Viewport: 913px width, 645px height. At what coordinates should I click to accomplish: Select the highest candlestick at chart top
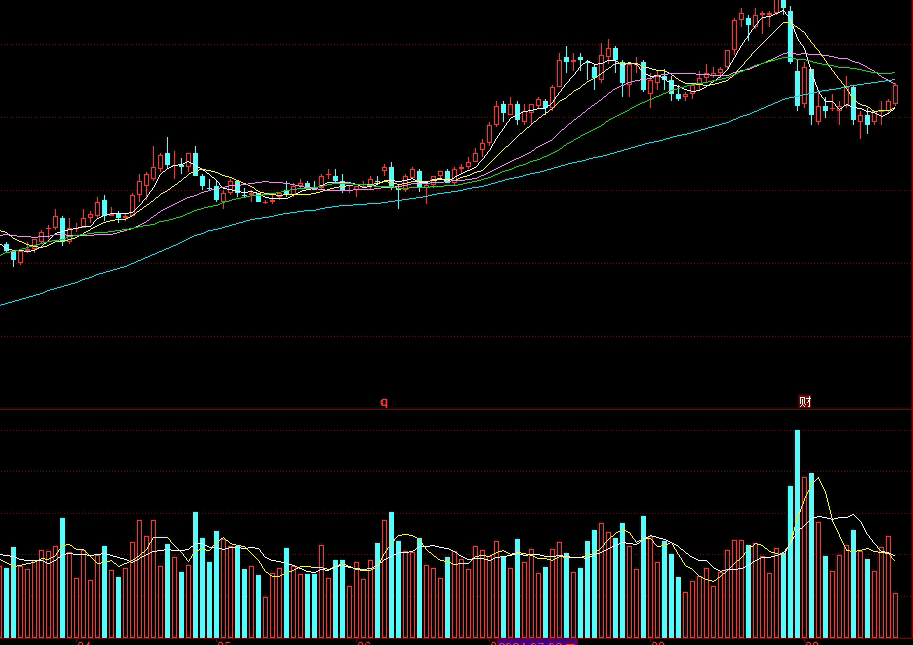[x=784, y=5]
